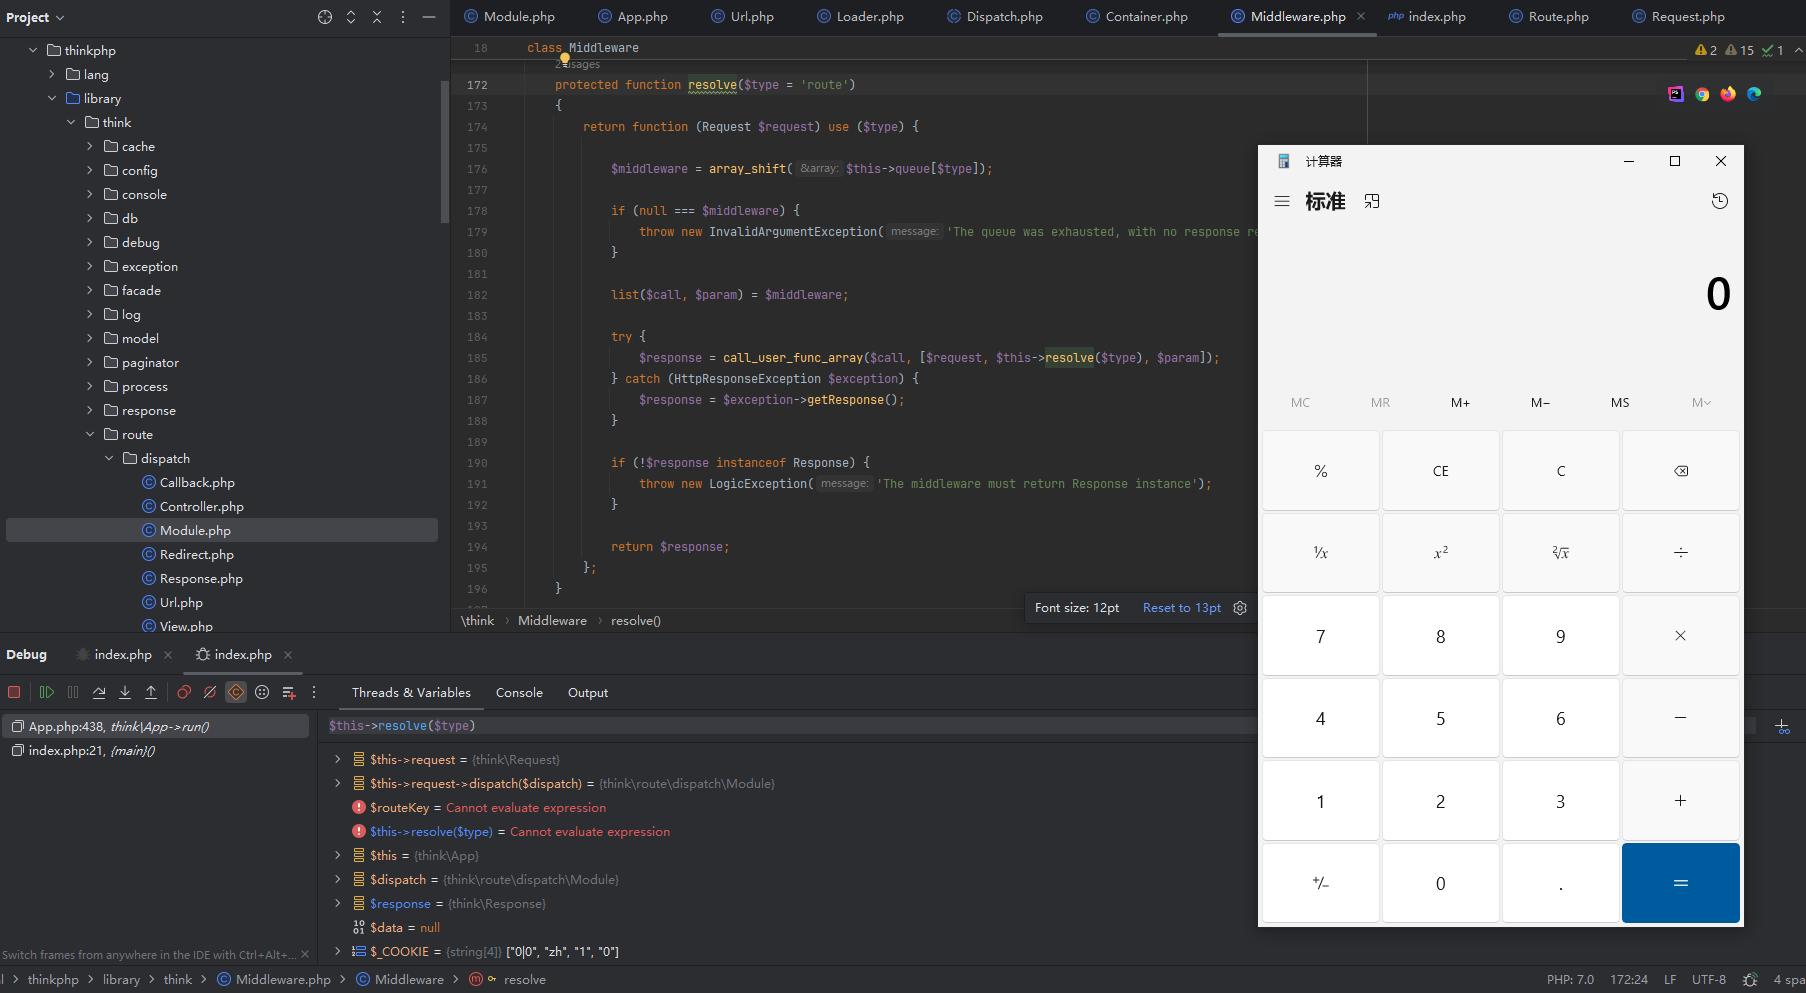
Task: Toggle calculator keep-on-top mode icon
Action: [x=1372, y=202]
